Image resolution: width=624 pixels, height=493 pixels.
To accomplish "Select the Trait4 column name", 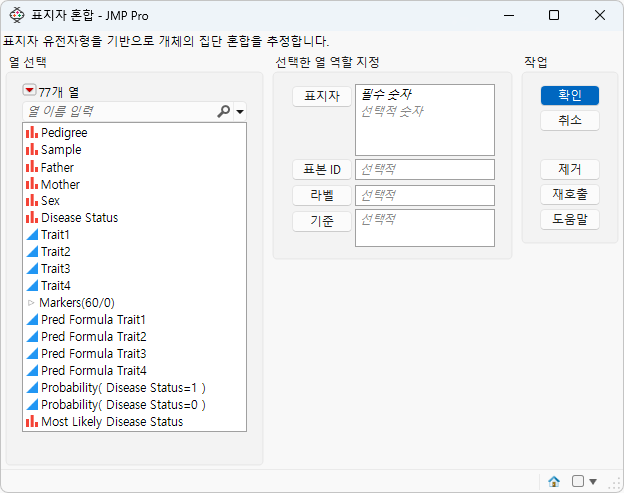I will point(56,286).
